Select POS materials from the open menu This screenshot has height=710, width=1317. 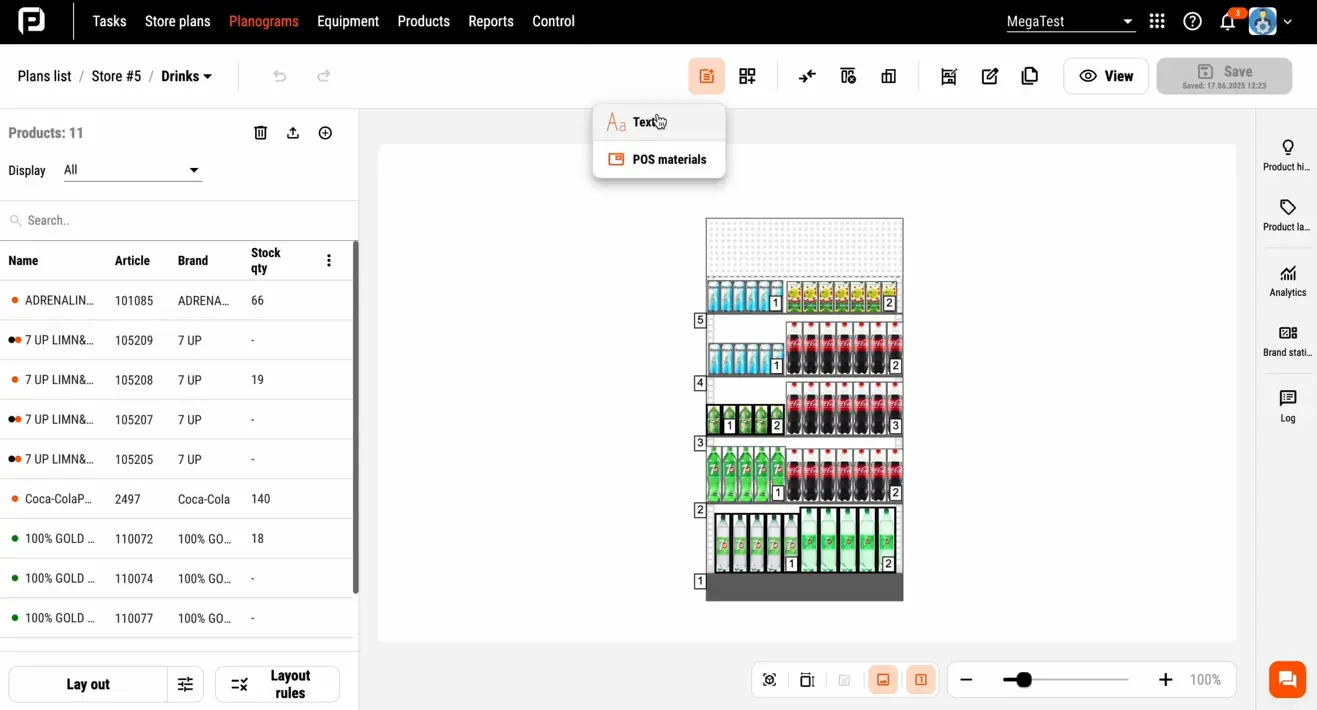point(668,159)
